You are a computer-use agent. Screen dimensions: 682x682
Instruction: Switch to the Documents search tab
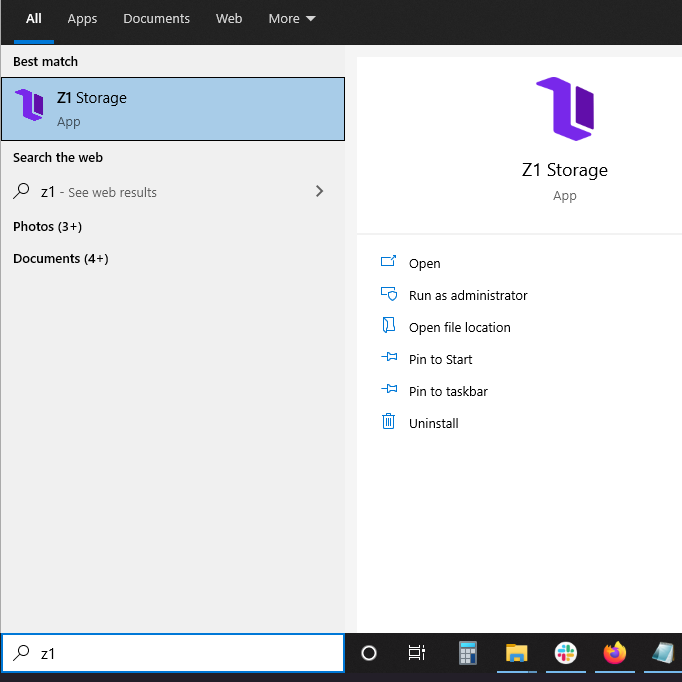click(x=156, y=19)
